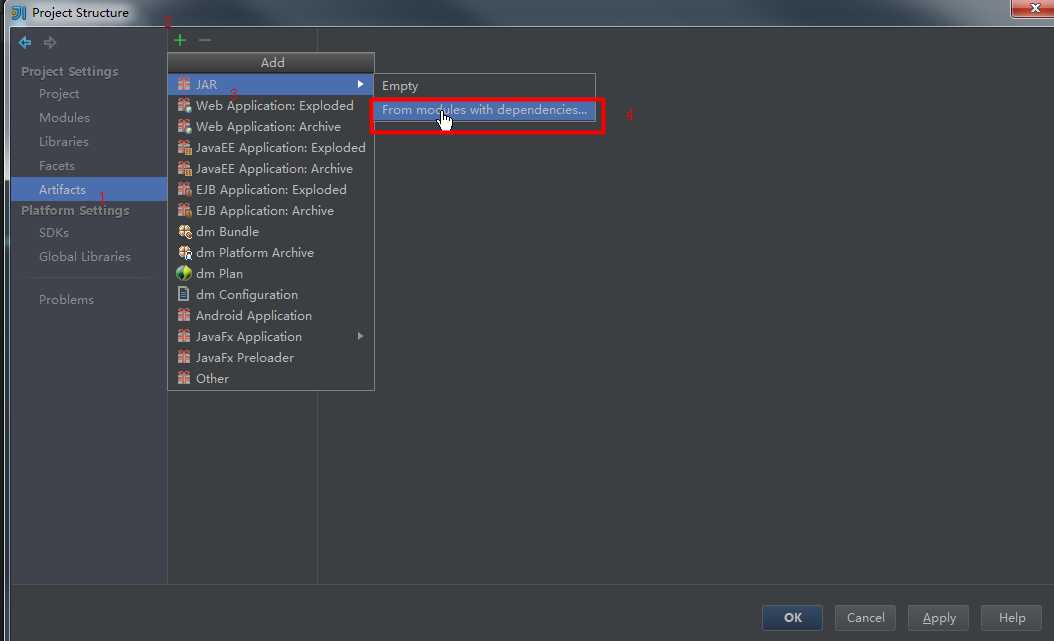
Task: Select Web Application: Archive entry
Action: [270, 126]
